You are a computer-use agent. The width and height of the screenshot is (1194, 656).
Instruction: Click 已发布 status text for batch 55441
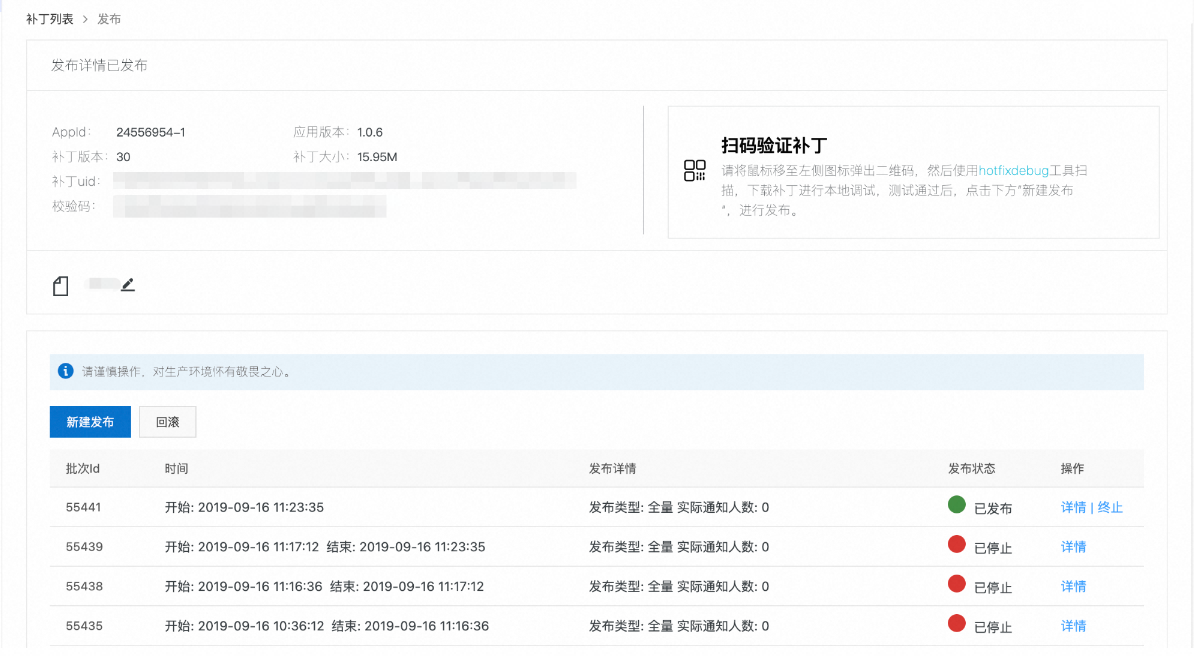click(993, 509)
